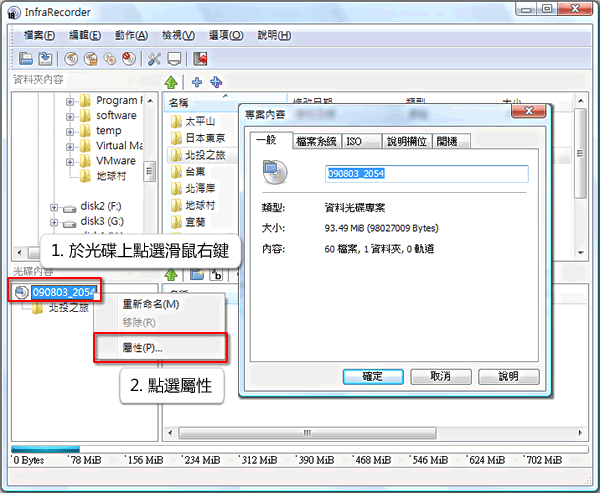Click the 確定 button in the dialog
Viewport: 600px width, 493px height.
(x=373, y=377)
